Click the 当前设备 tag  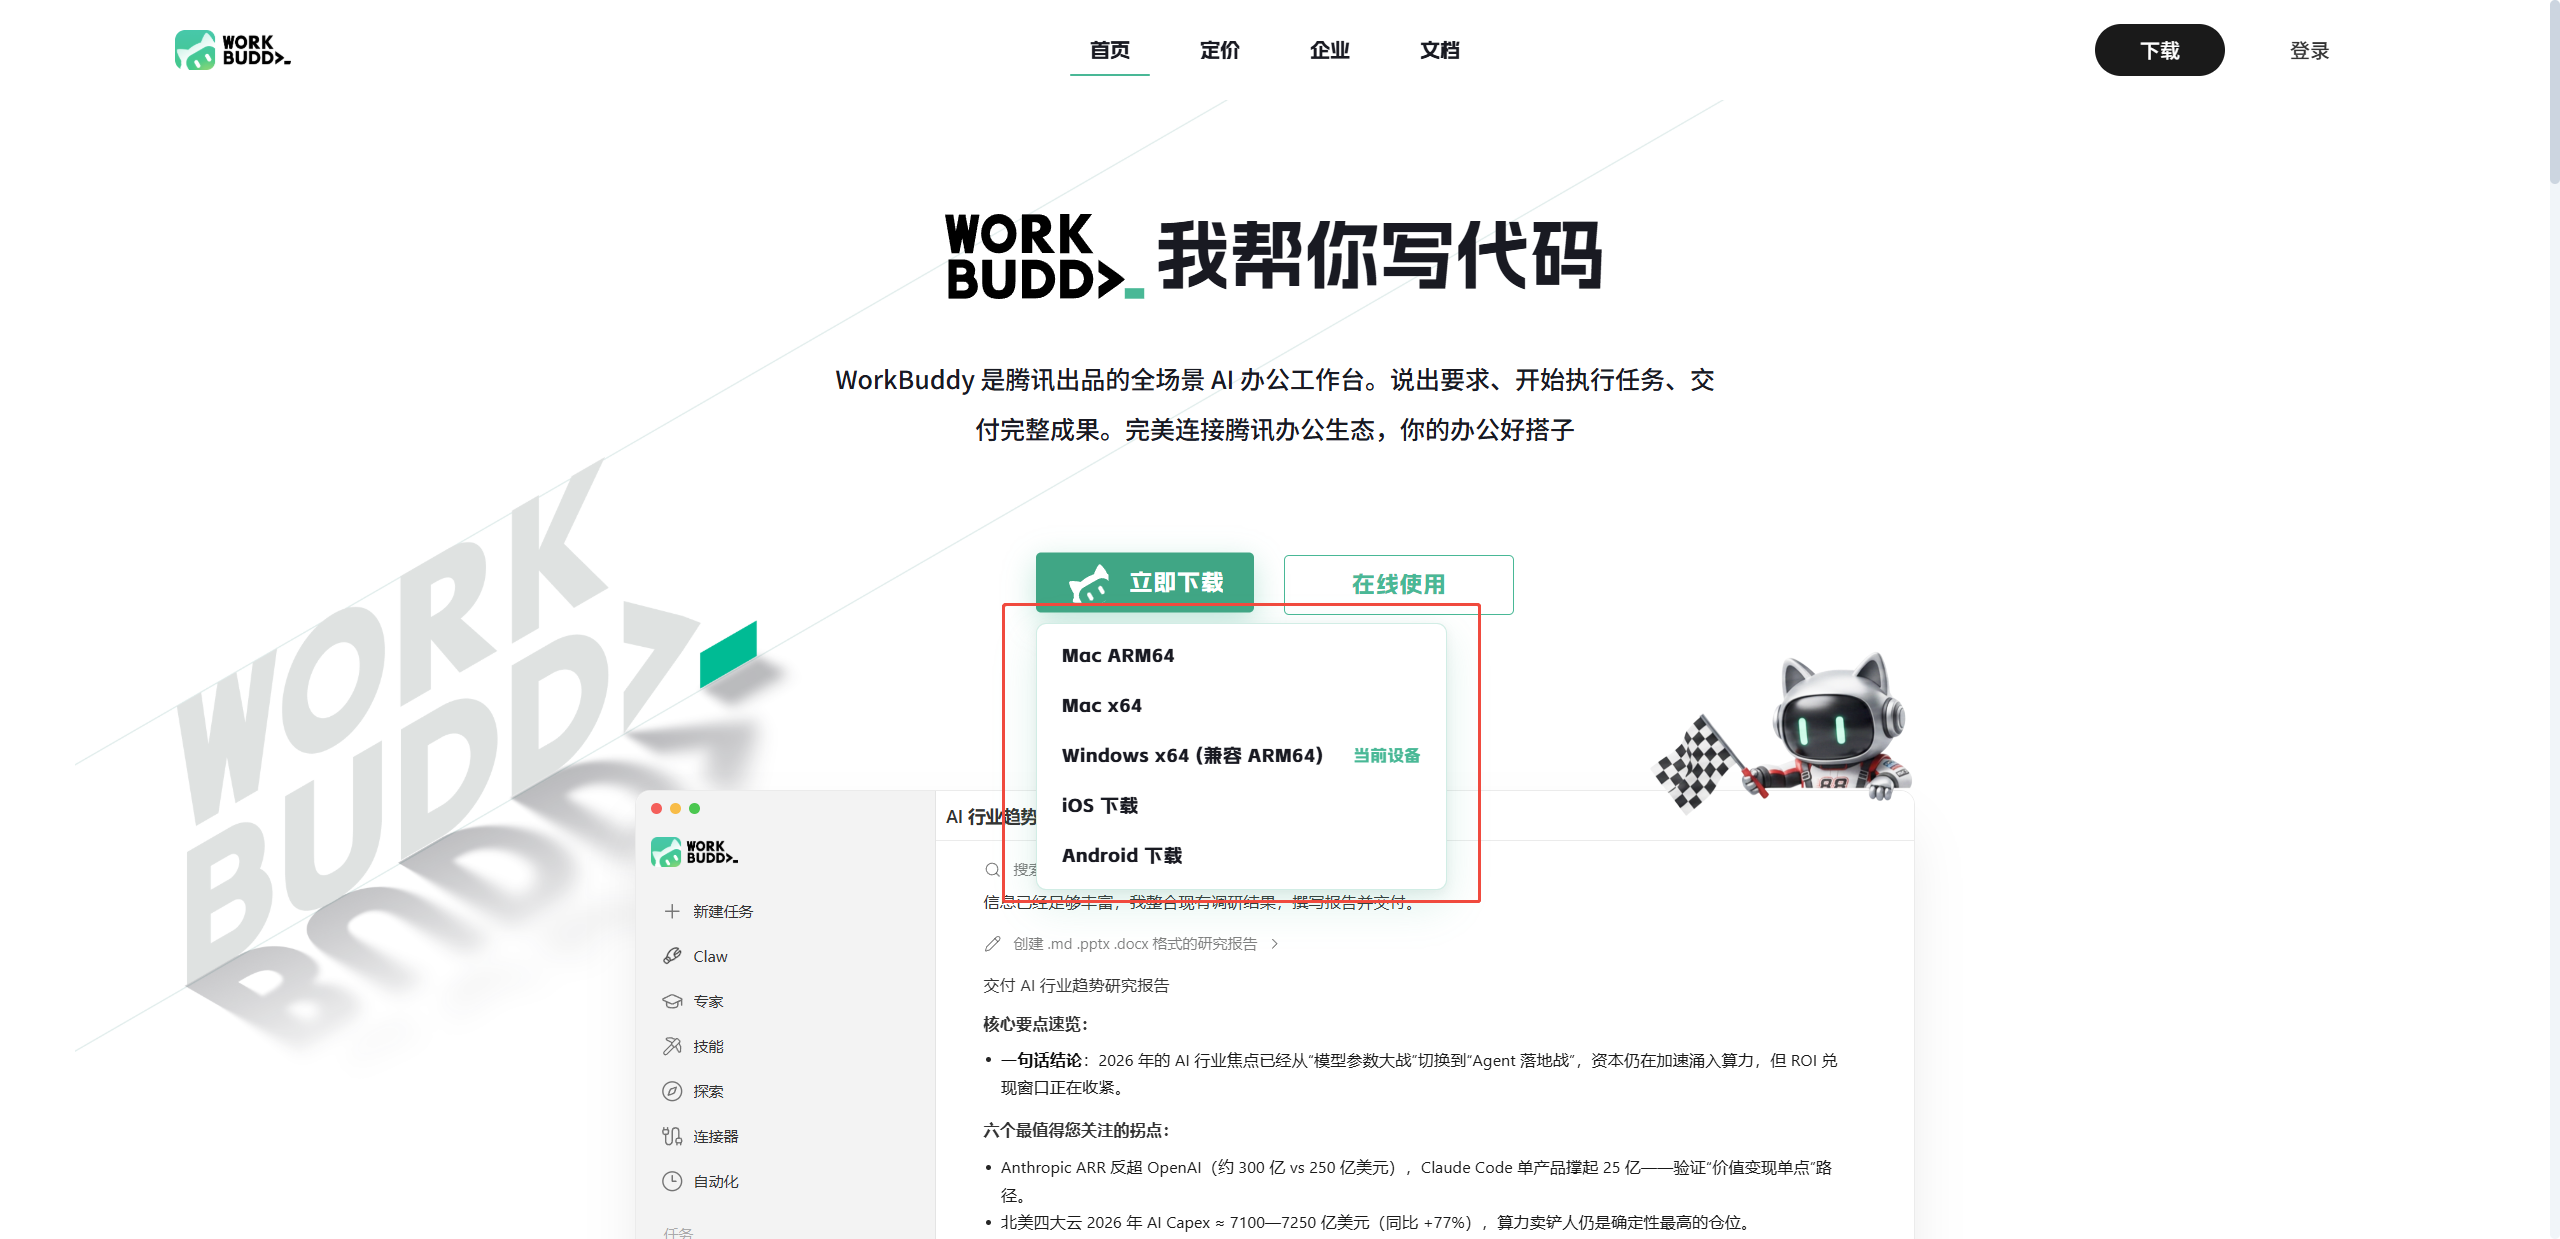pyautogui.click(x=1386, y=755)
